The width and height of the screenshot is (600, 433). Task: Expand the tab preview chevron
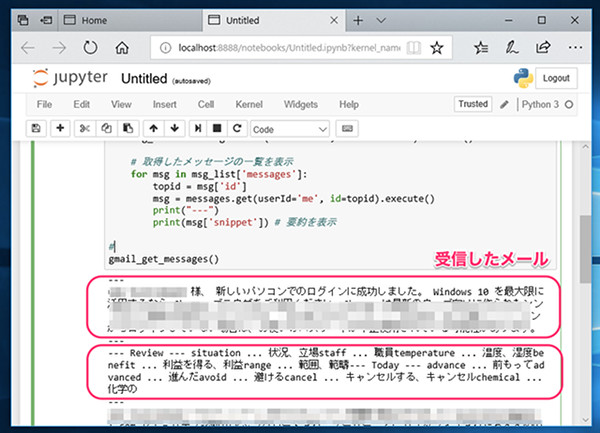tap(381, 20)
